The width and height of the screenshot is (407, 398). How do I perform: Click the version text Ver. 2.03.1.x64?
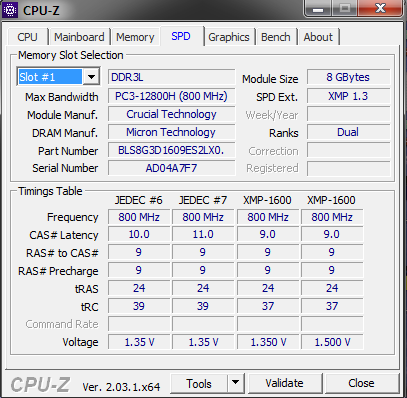point(121,387)
